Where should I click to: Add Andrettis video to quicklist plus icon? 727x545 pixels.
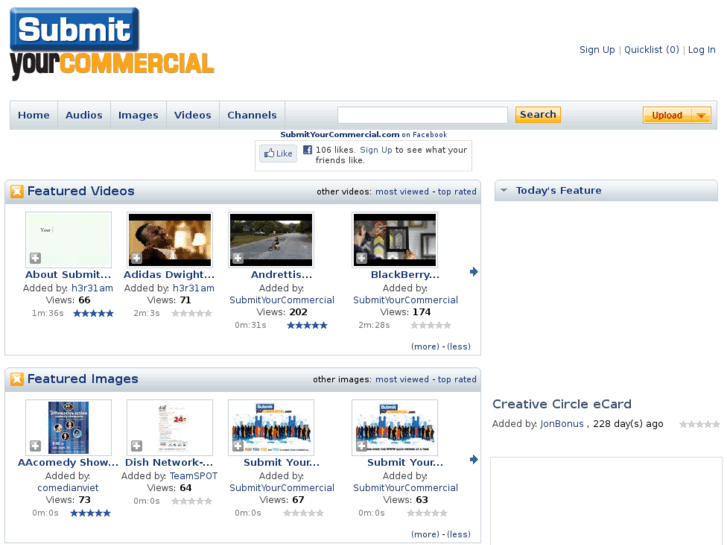click(x=238, y=258)
